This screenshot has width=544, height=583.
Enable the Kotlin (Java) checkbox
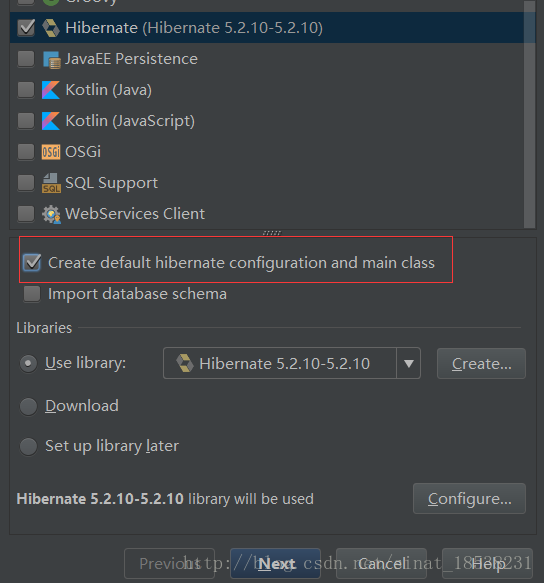(26, 90)
